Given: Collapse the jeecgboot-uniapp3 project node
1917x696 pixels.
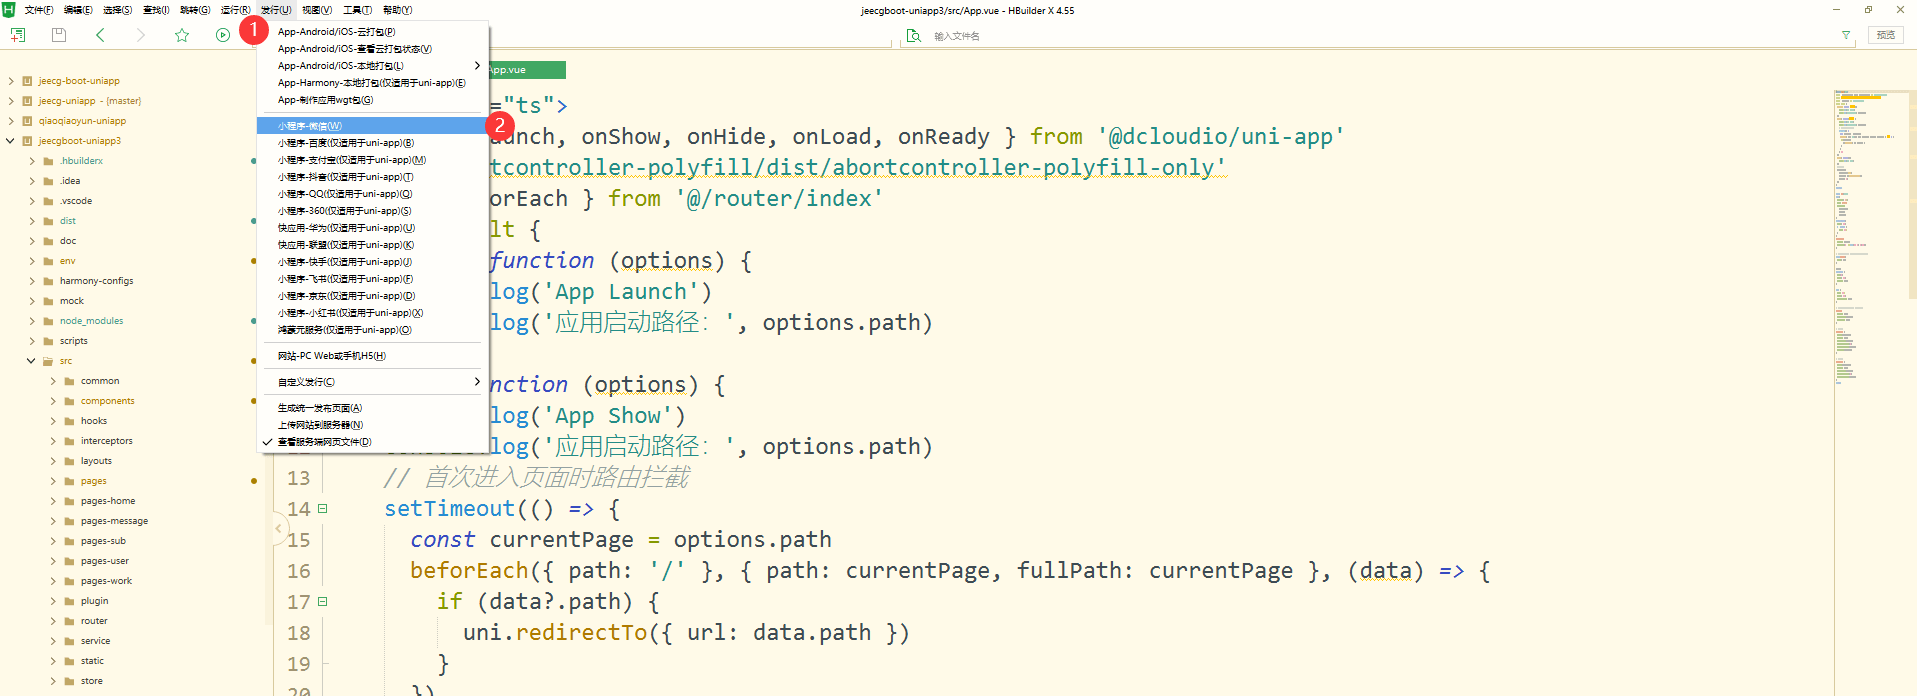Looking at the screenshot, I should (11, 141).
